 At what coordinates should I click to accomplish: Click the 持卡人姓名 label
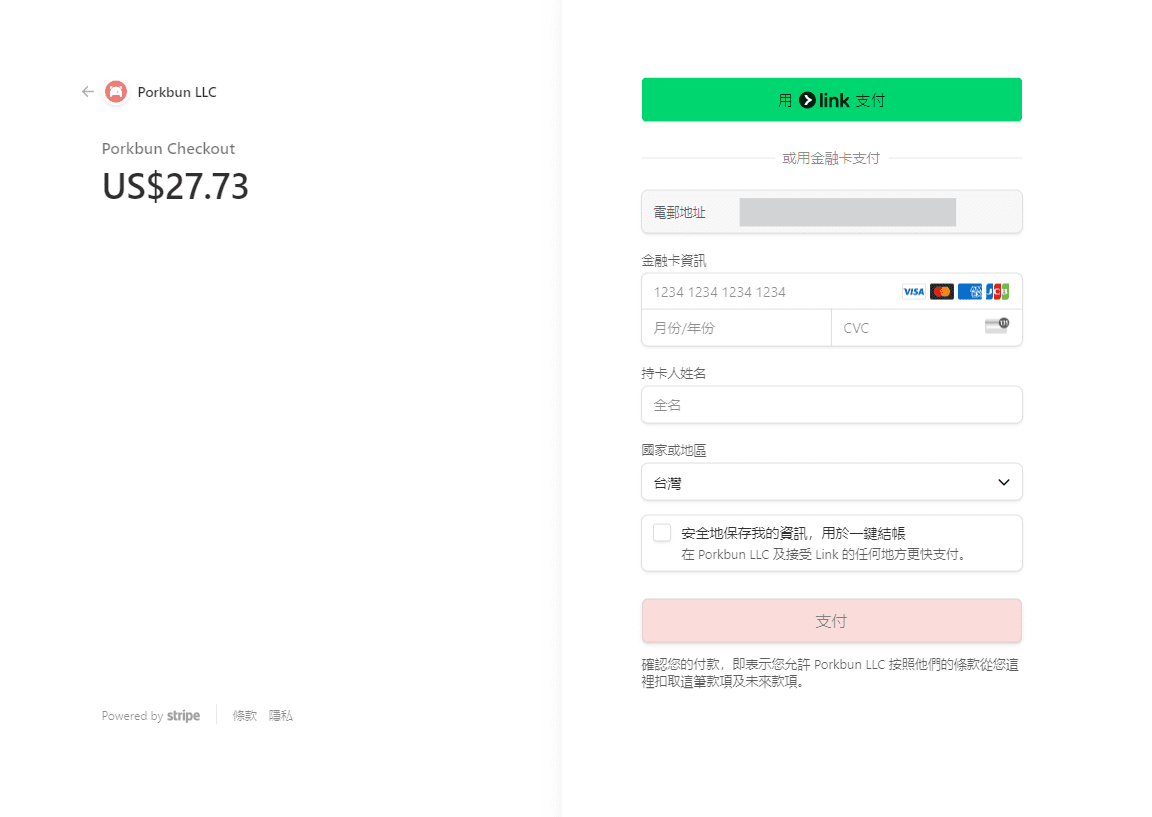click(x=674, y=373)
